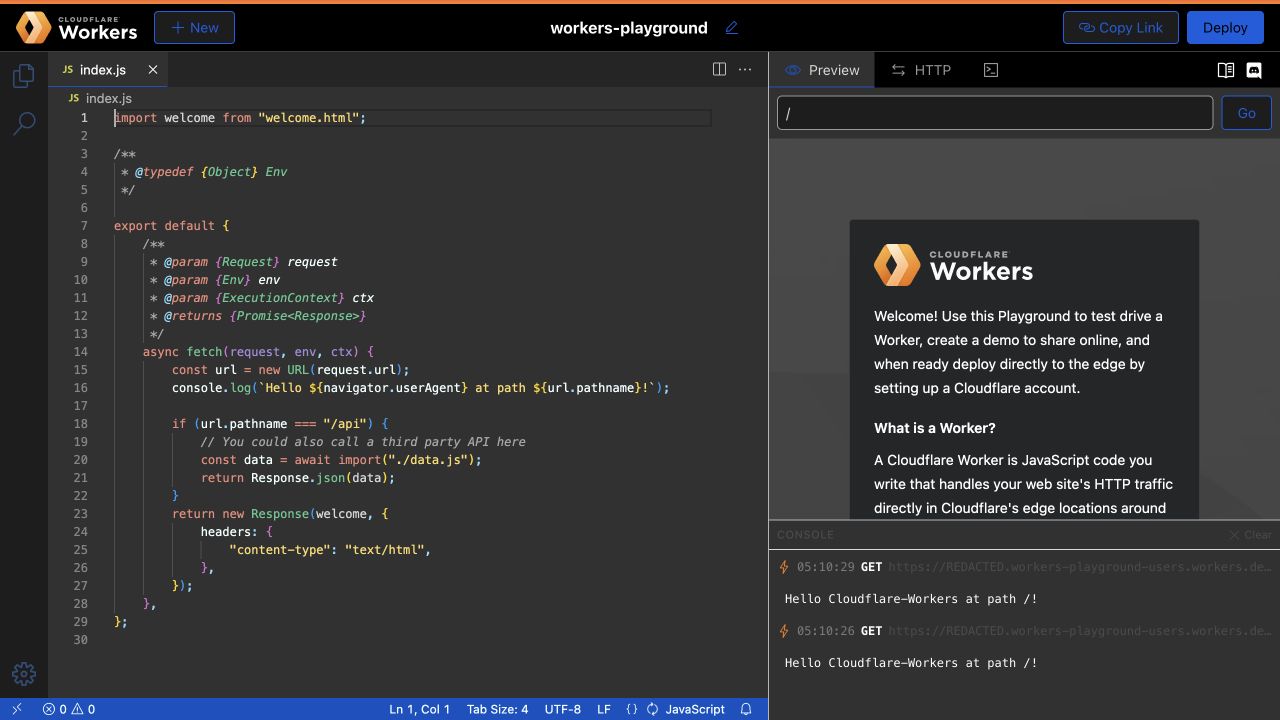1280x720 pixels.
Task: Split the editor with layout icon
Action: tap(719, 69)
